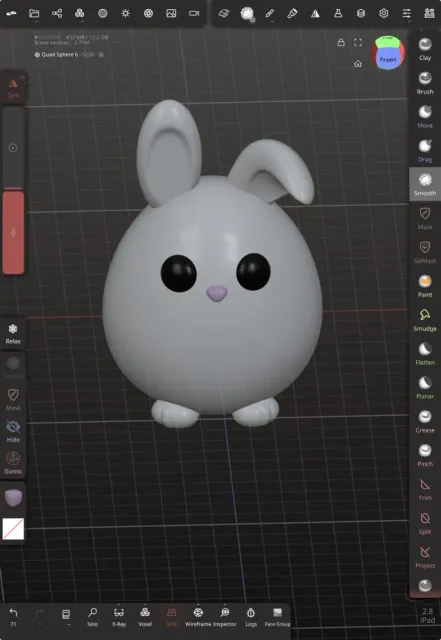This screenshot has height=640, width=441.
Task: Select the Trim tool
Action: [x=425, y=489]
